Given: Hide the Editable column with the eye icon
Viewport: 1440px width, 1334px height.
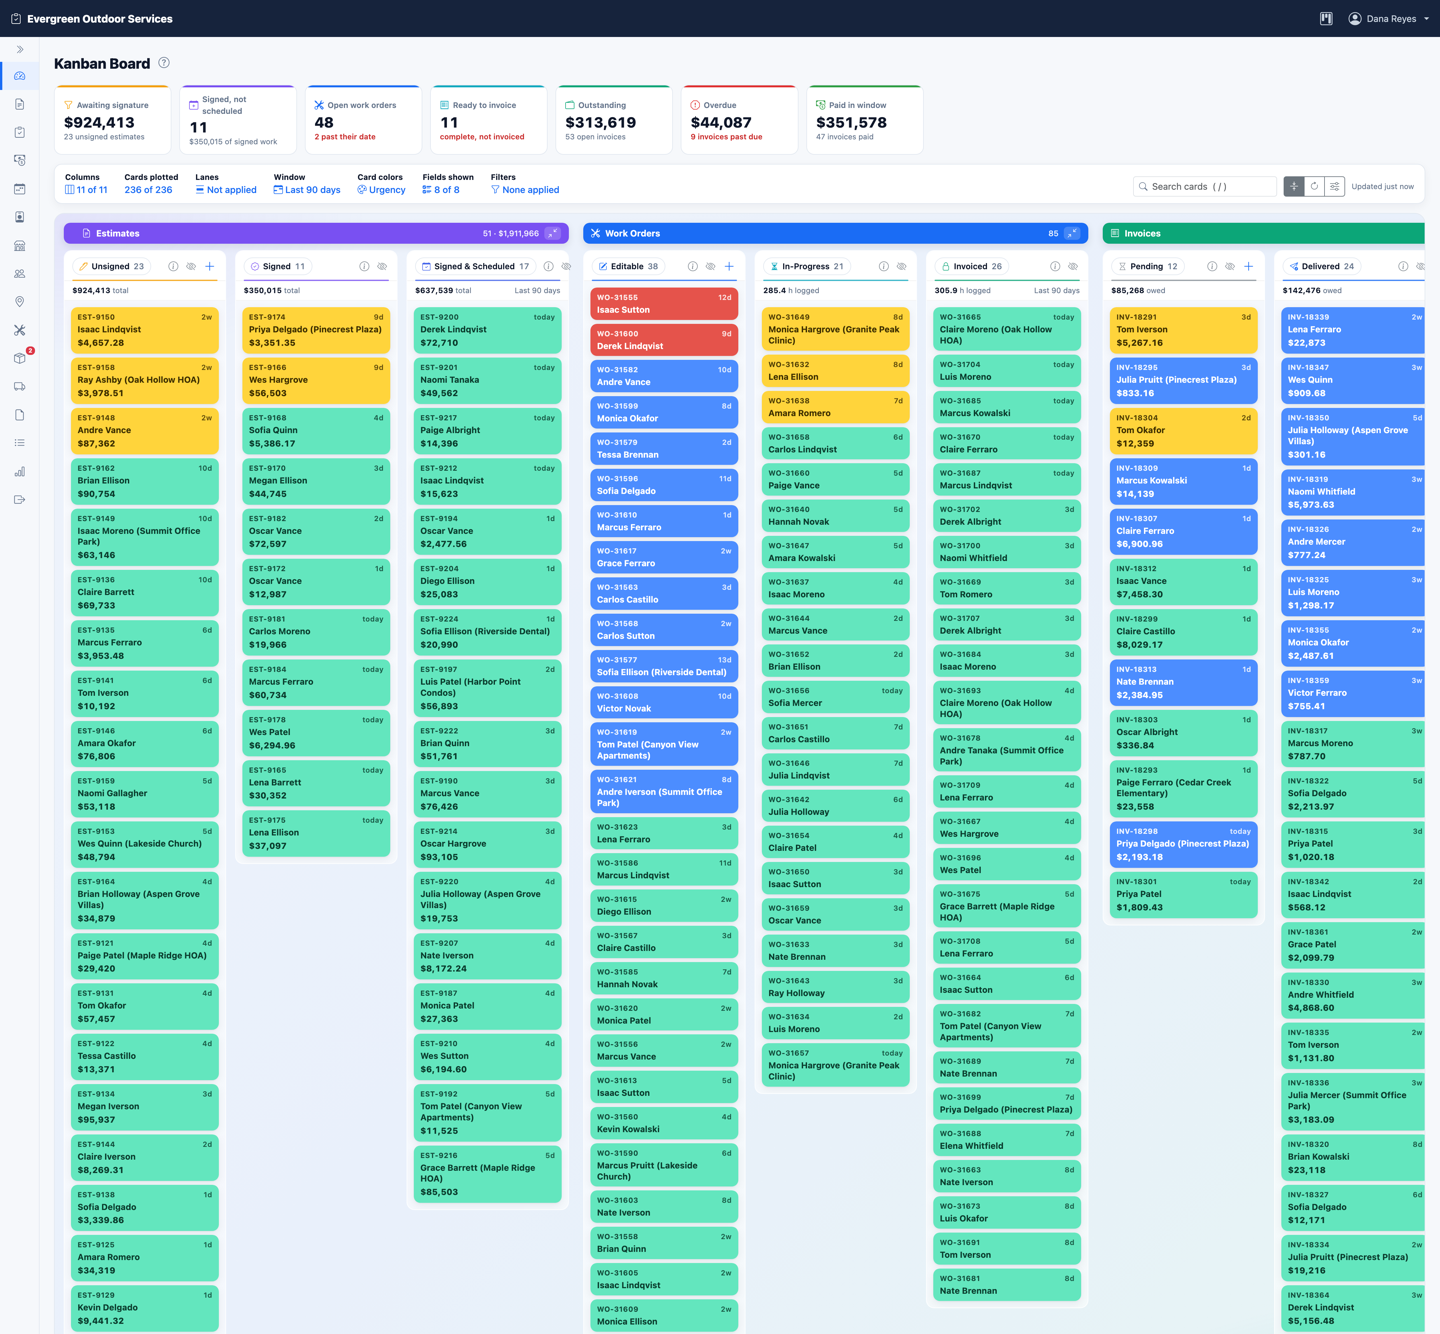Looking at the screenshot, I should point(710,267).
